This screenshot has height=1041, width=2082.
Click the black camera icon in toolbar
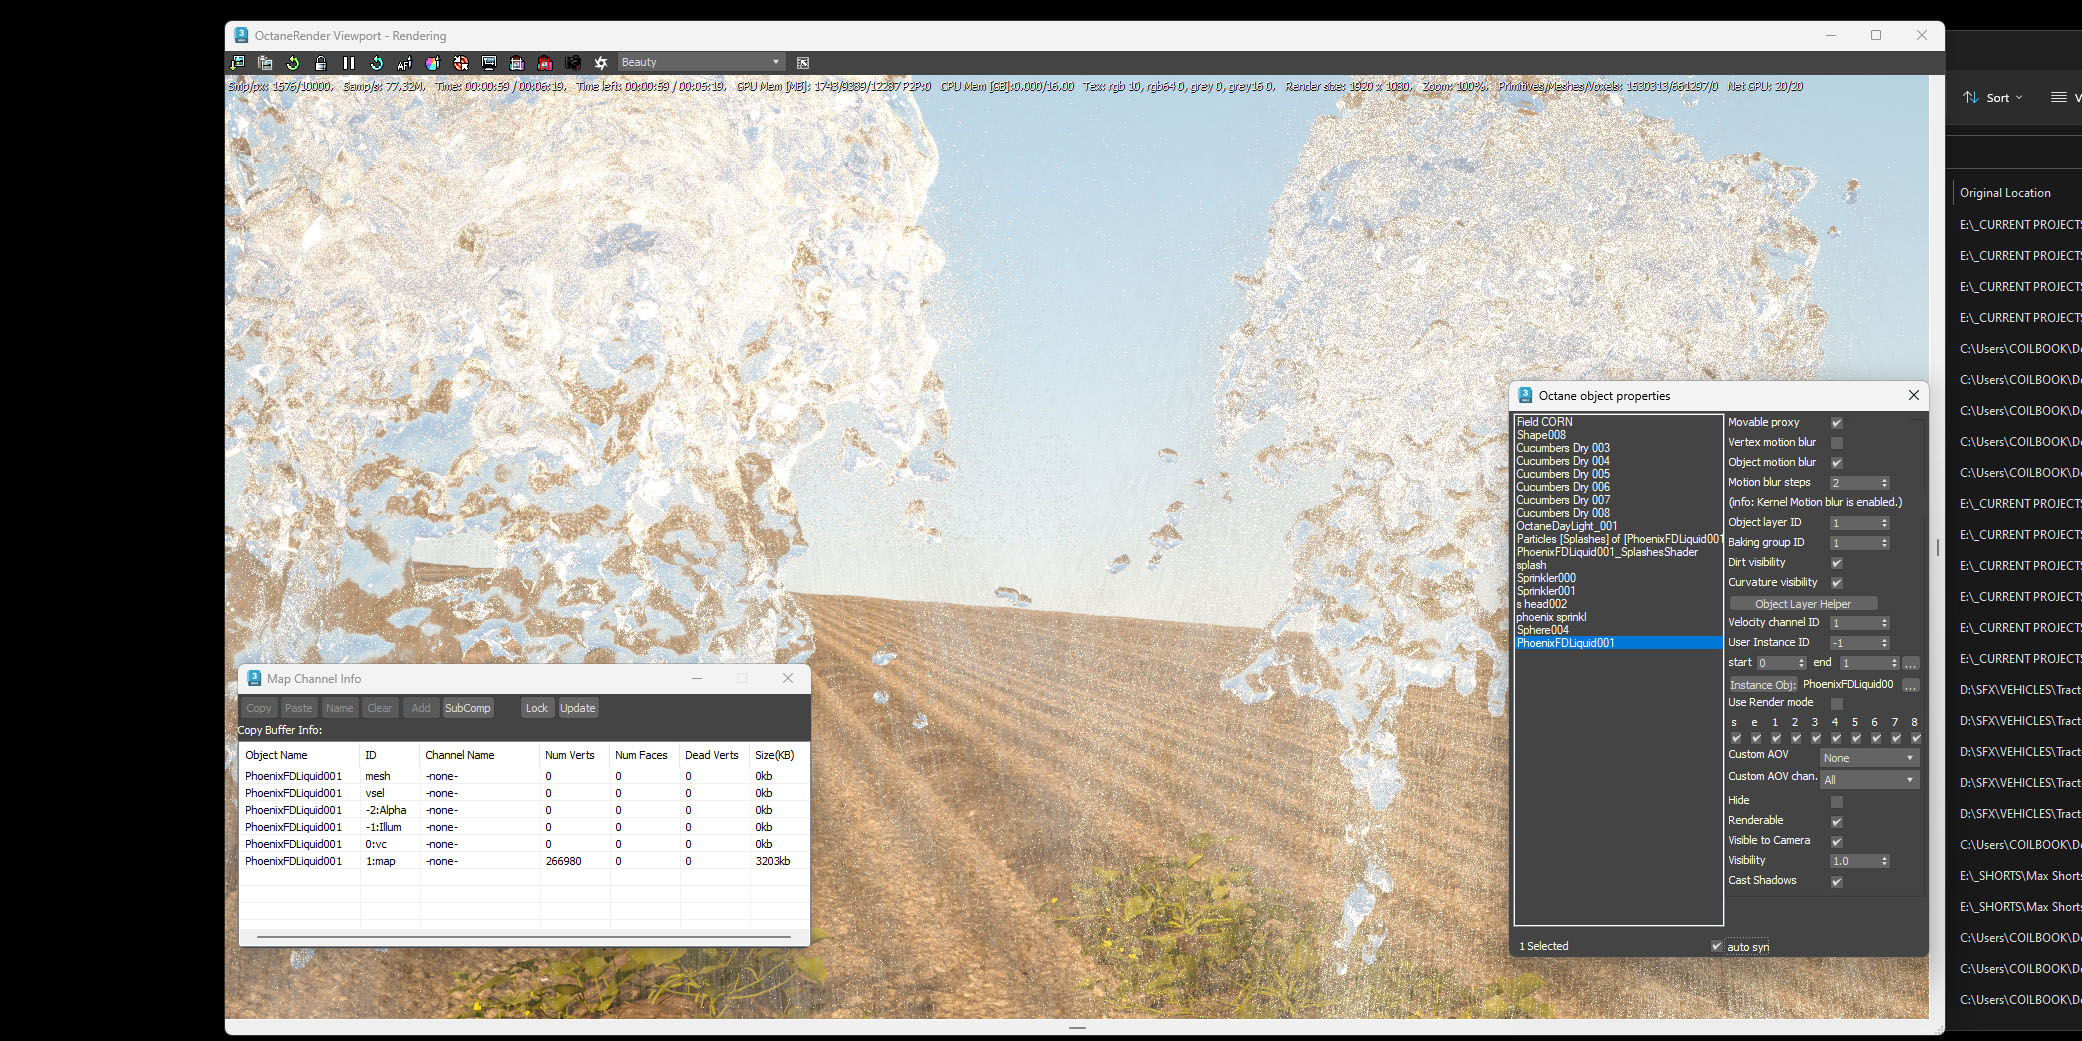coord(573,62)
